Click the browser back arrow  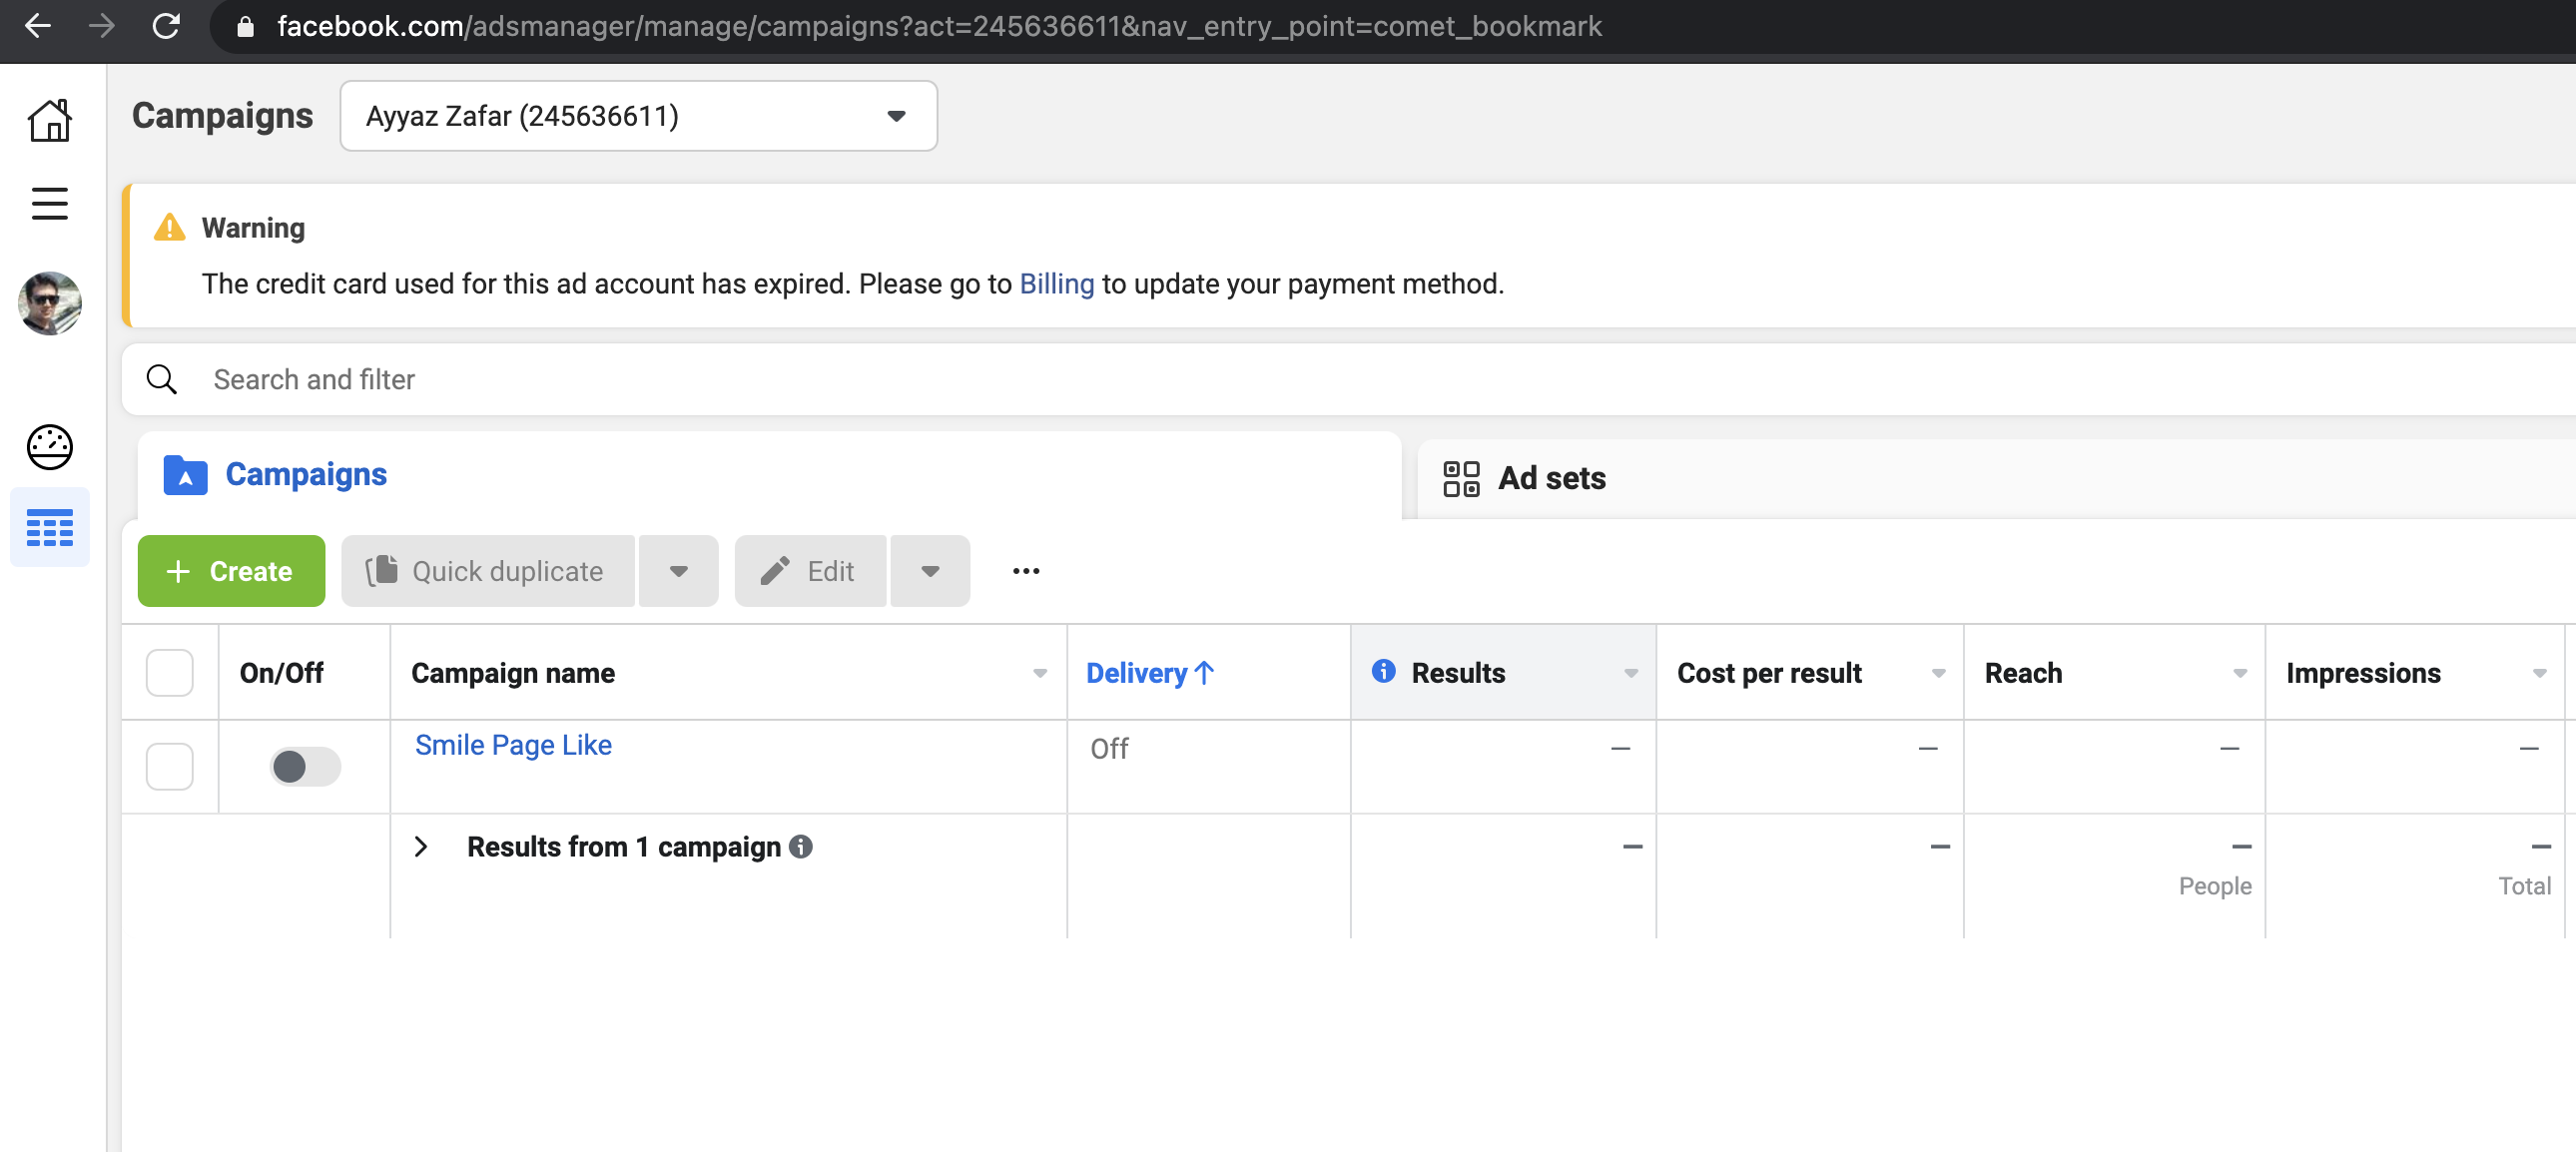point(37,26)
